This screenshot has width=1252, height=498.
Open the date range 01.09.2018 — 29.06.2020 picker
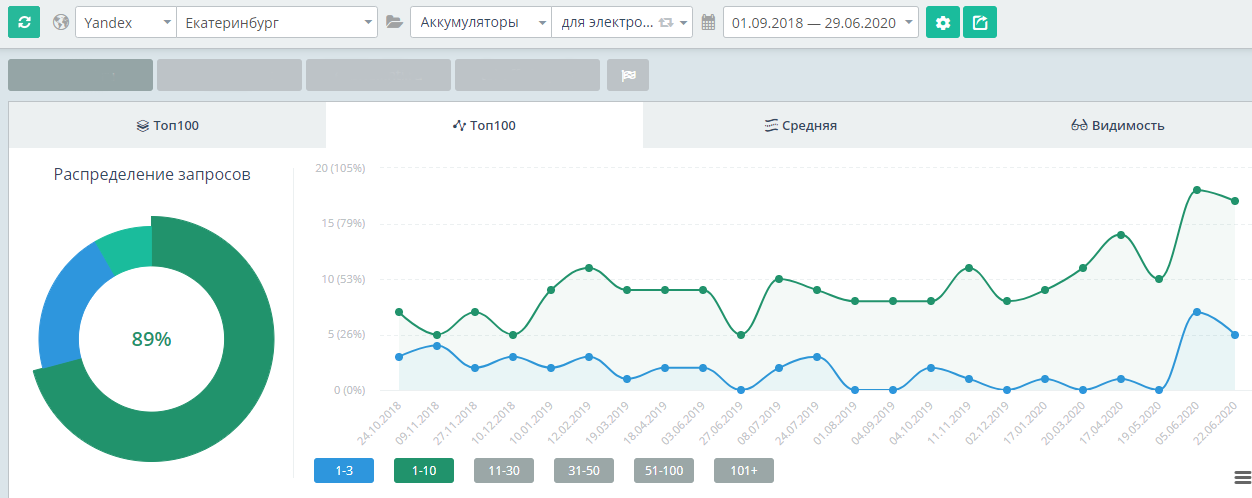point(820,22)
